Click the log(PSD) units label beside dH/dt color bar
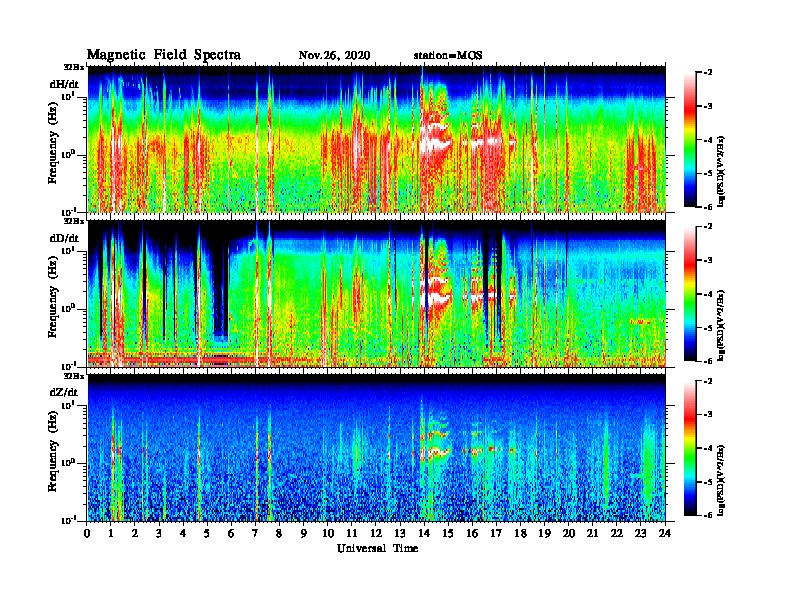This screenshot has width=792, height=612. point(722,171)
